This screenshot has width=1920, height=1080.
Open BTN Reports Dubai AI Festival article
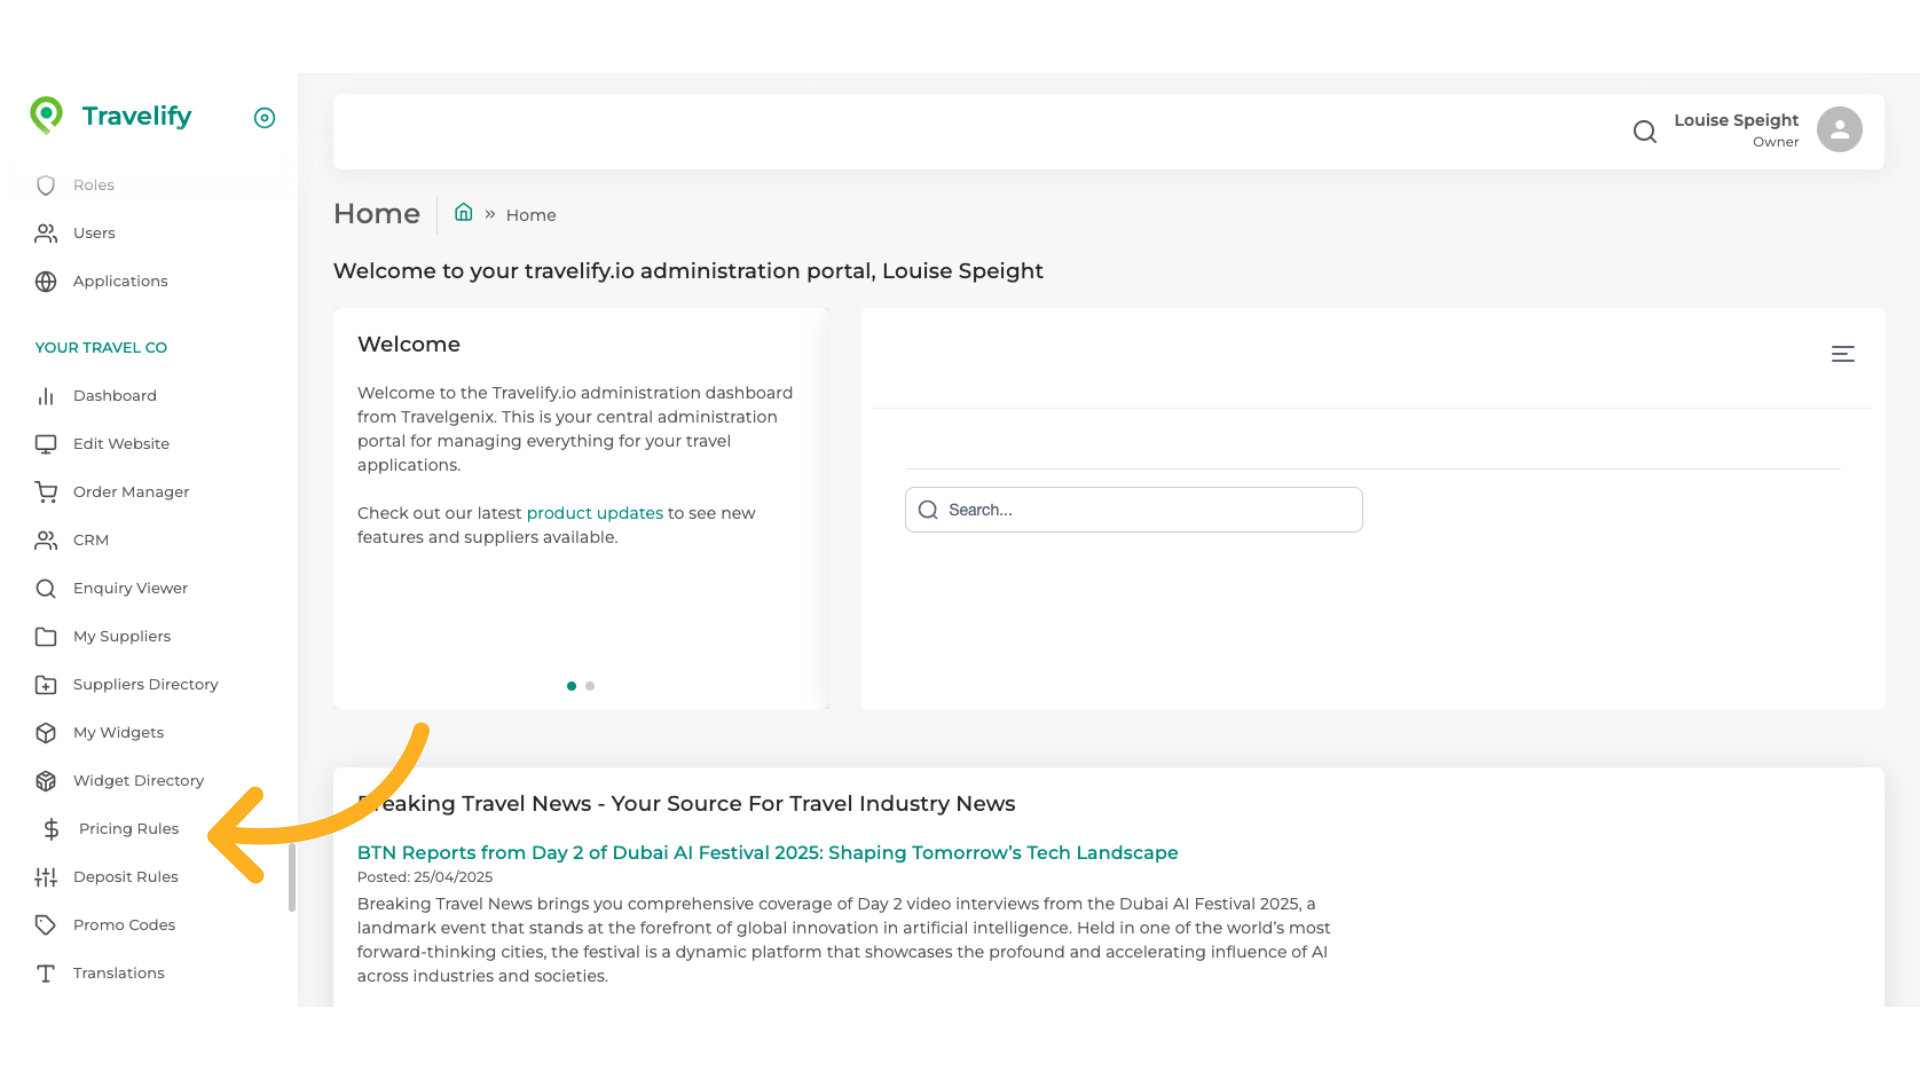pyautogui.click(x=767, y=853)
